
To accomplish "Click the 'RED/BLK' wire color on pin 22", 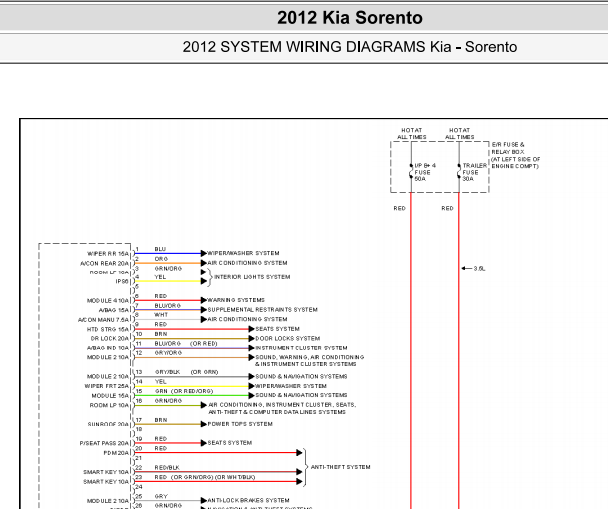I will pyautogui.click(x=167, y=468).
